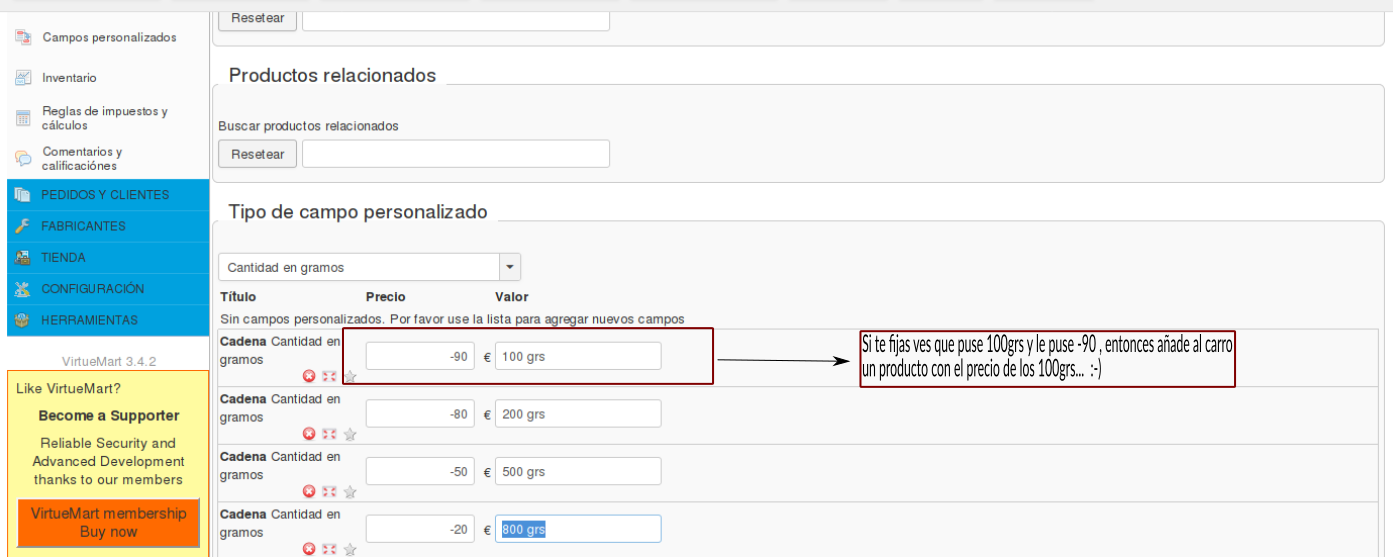Open TIENDA menu section
The width and height of the screenshot is (1393, 557).
coord(108,257)
